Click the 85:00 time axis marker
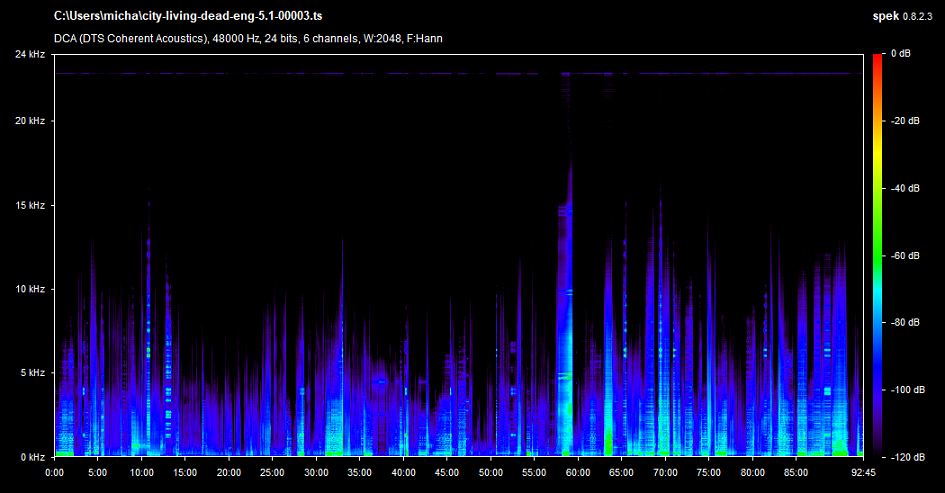This screenshot has height=493, width=945. pyautogui.click(x=796, y=472)
